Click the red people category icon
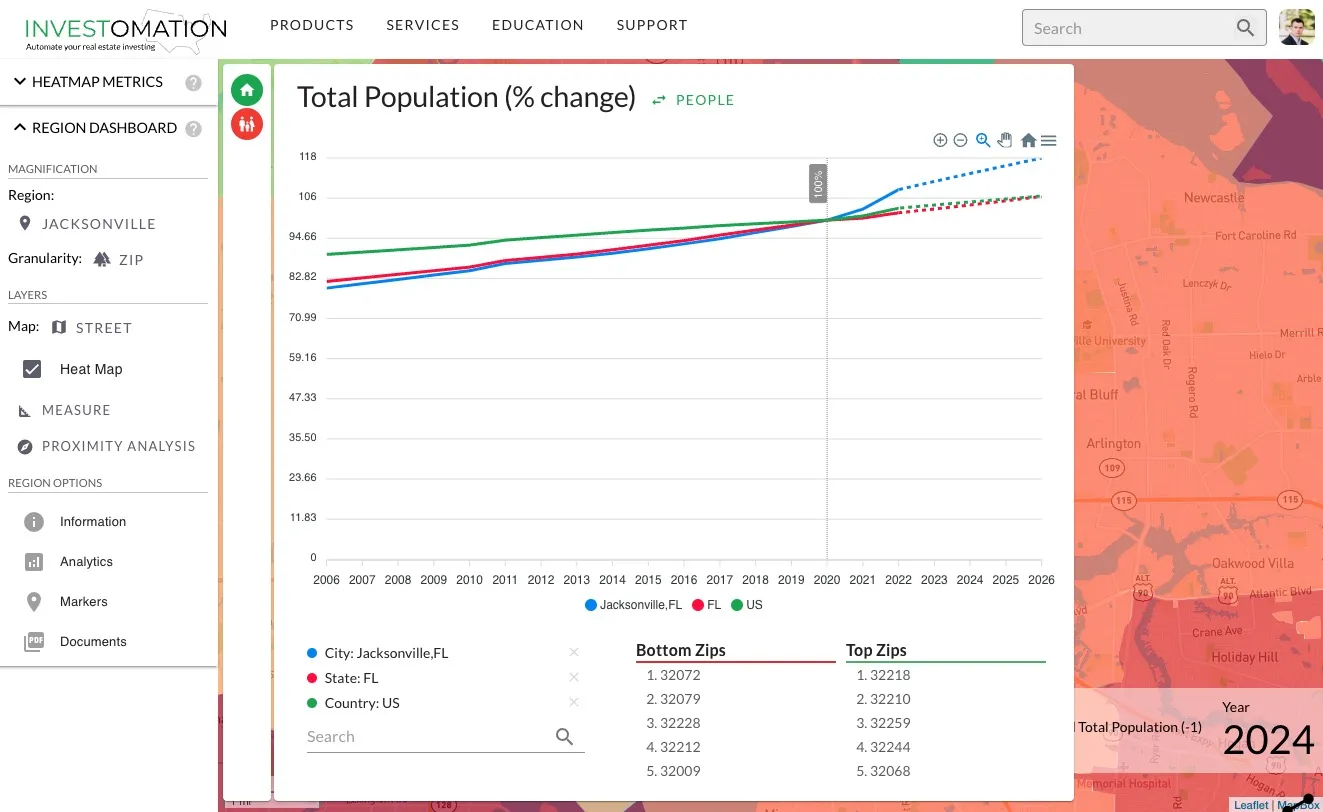The height and width of the screenshot is (812, 1323). 247,124
